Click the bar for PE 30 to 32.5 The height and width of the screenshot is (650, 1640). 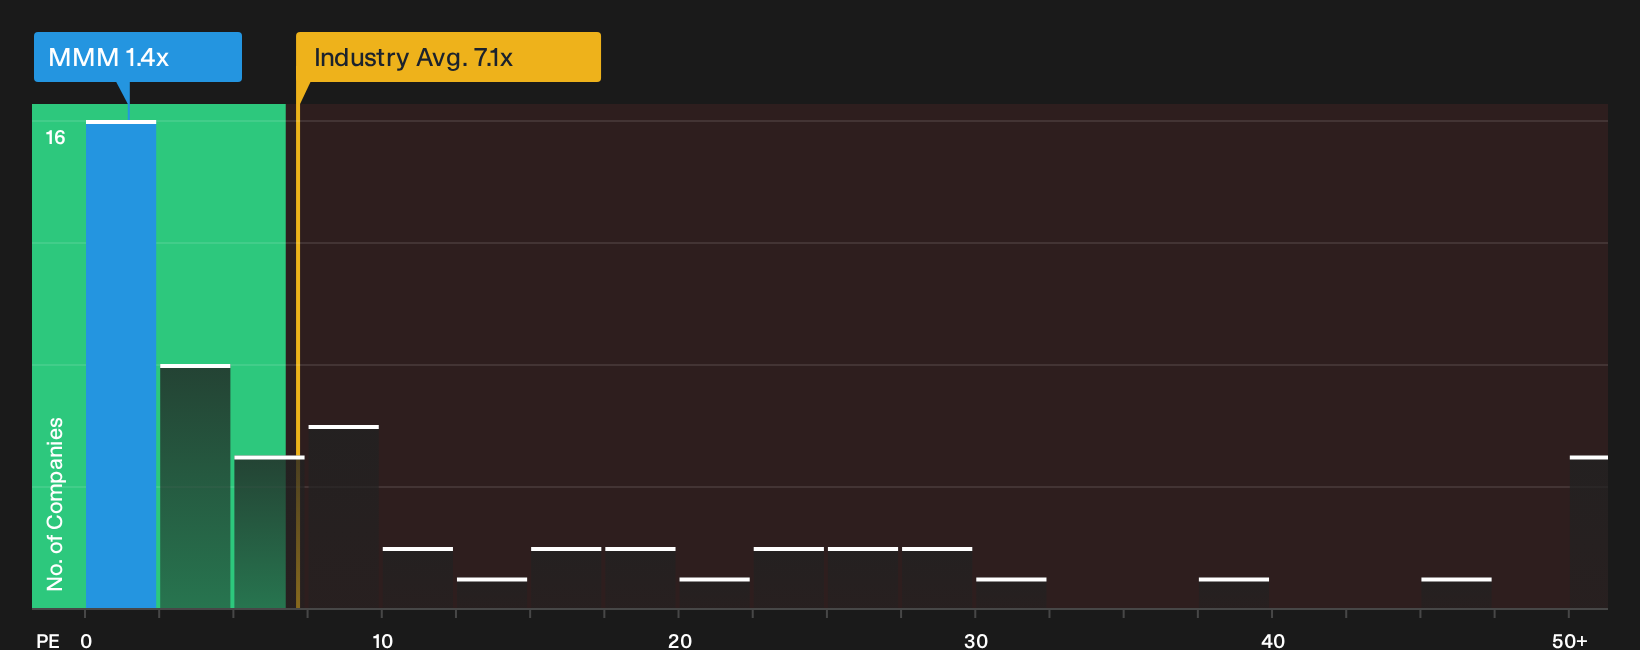1011,593
